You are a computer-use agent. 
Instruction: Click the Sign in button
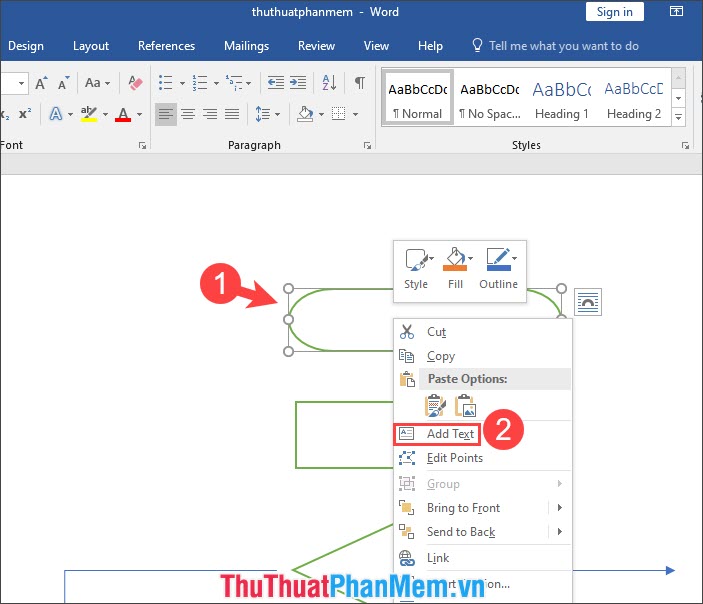pos(614,12)
